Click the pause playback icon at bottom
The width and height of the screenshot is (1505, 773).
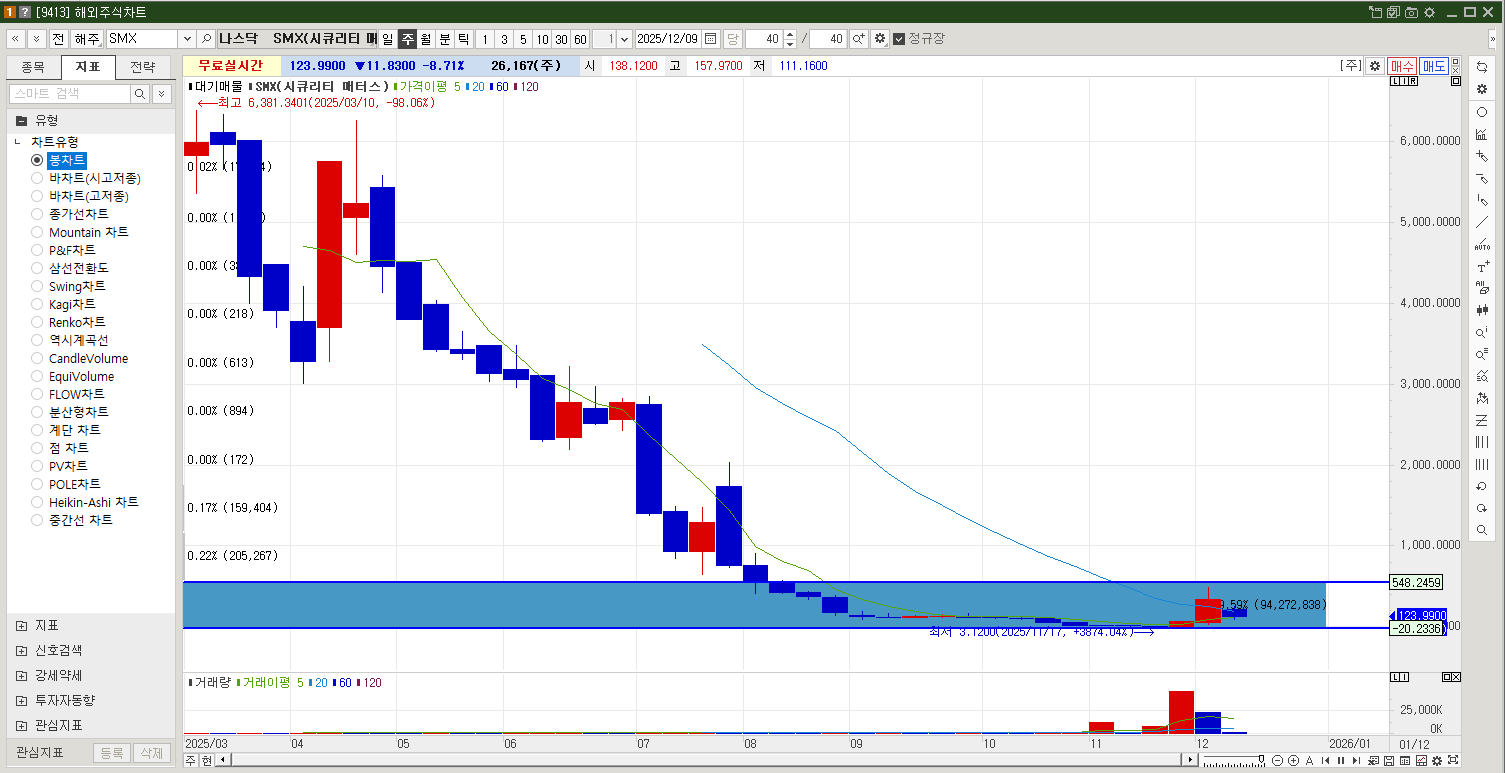[1341, 760]
